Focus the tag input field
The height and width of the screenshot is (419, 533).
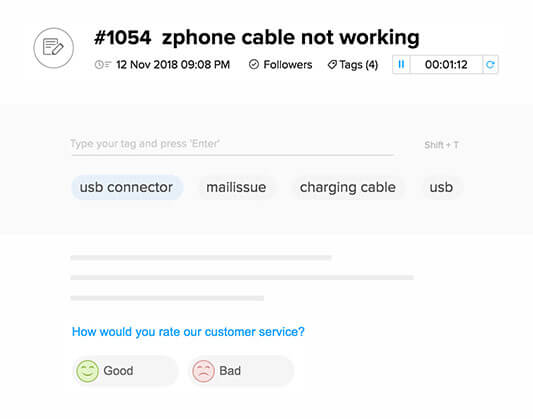233,144
